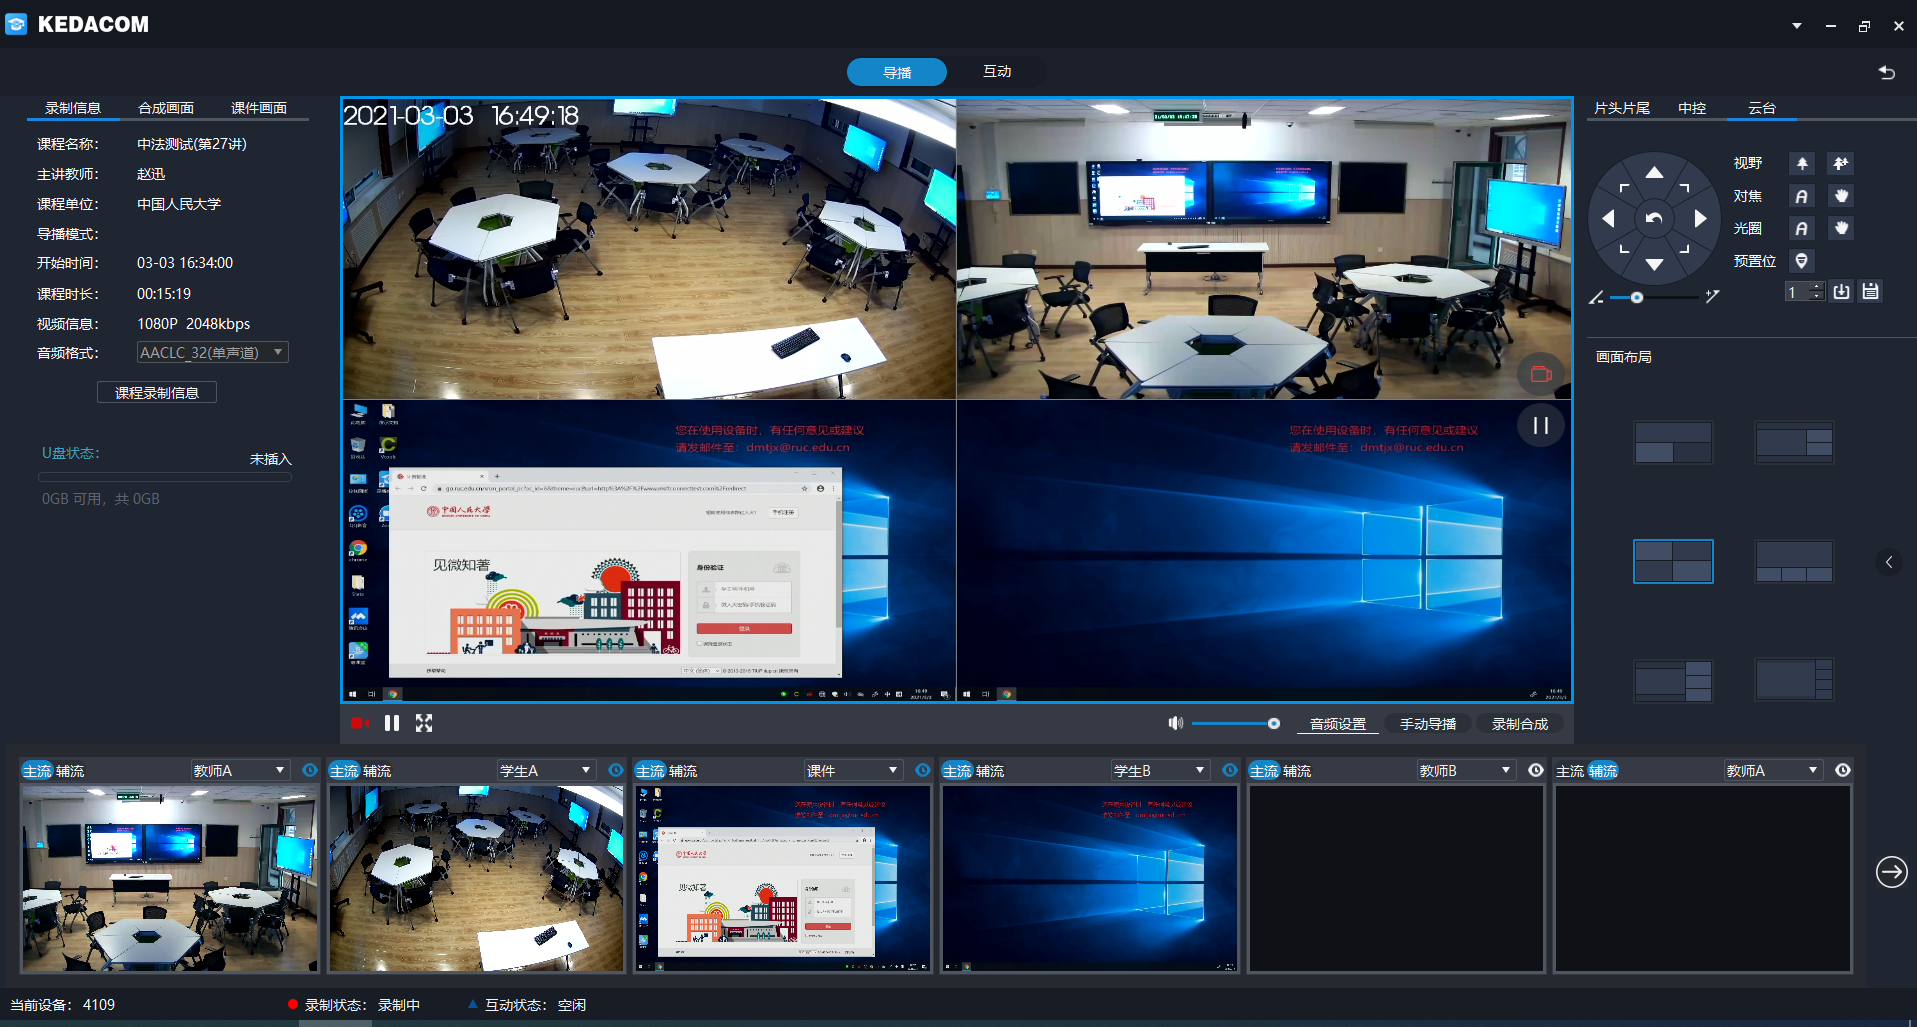The height and width of the screenshot is (1027, 1917).
Task: Pause recording with the pause button
Action: point(392,723)
